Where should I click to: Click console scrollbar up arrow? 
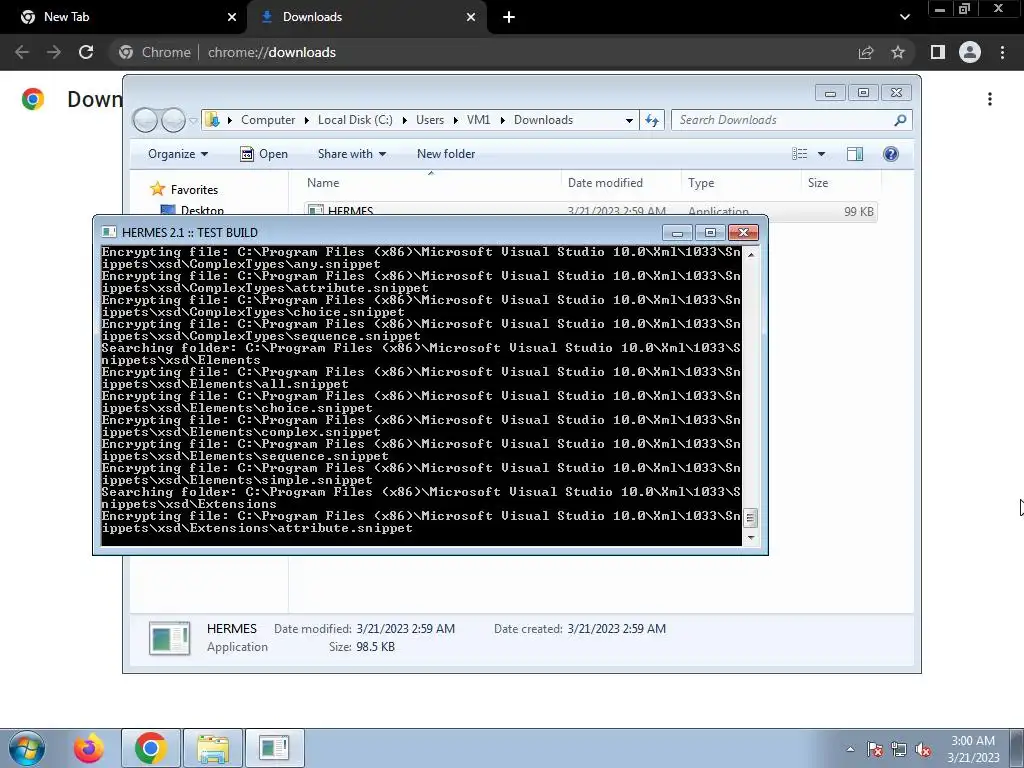[751, 255]
